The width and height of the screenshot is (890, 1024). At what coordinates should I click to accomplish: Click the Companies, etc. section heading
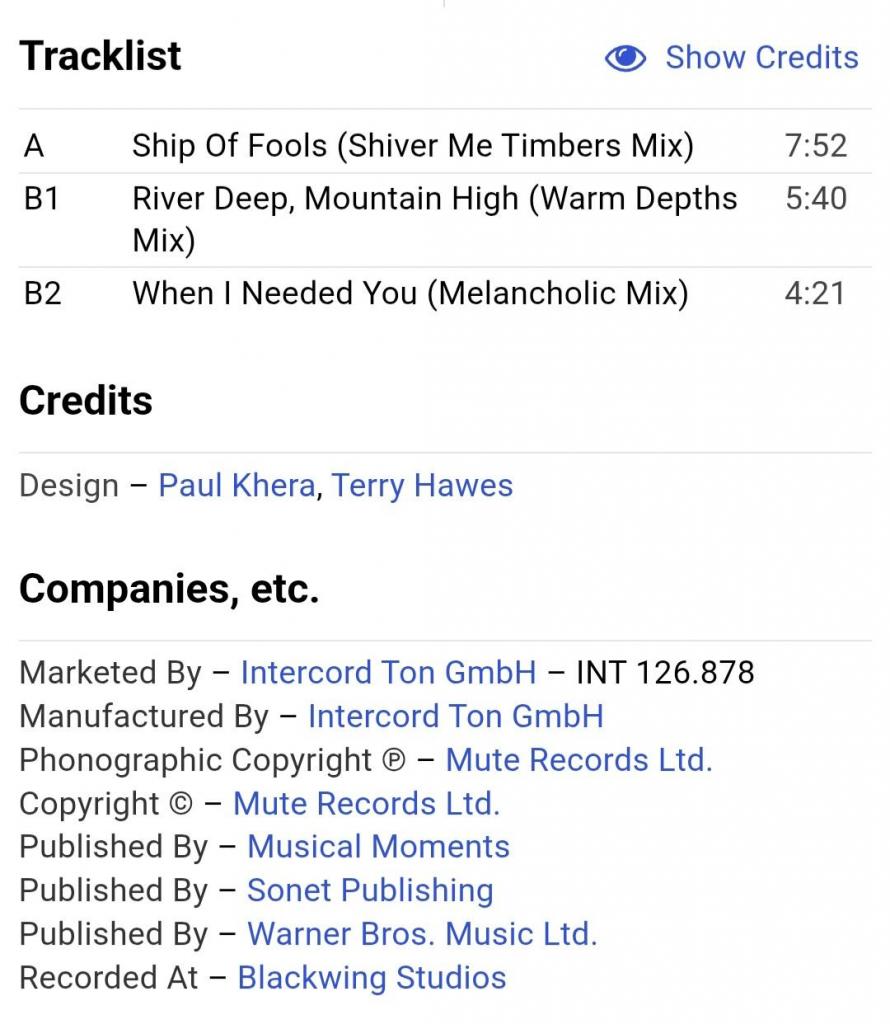(x=169, y=589)
